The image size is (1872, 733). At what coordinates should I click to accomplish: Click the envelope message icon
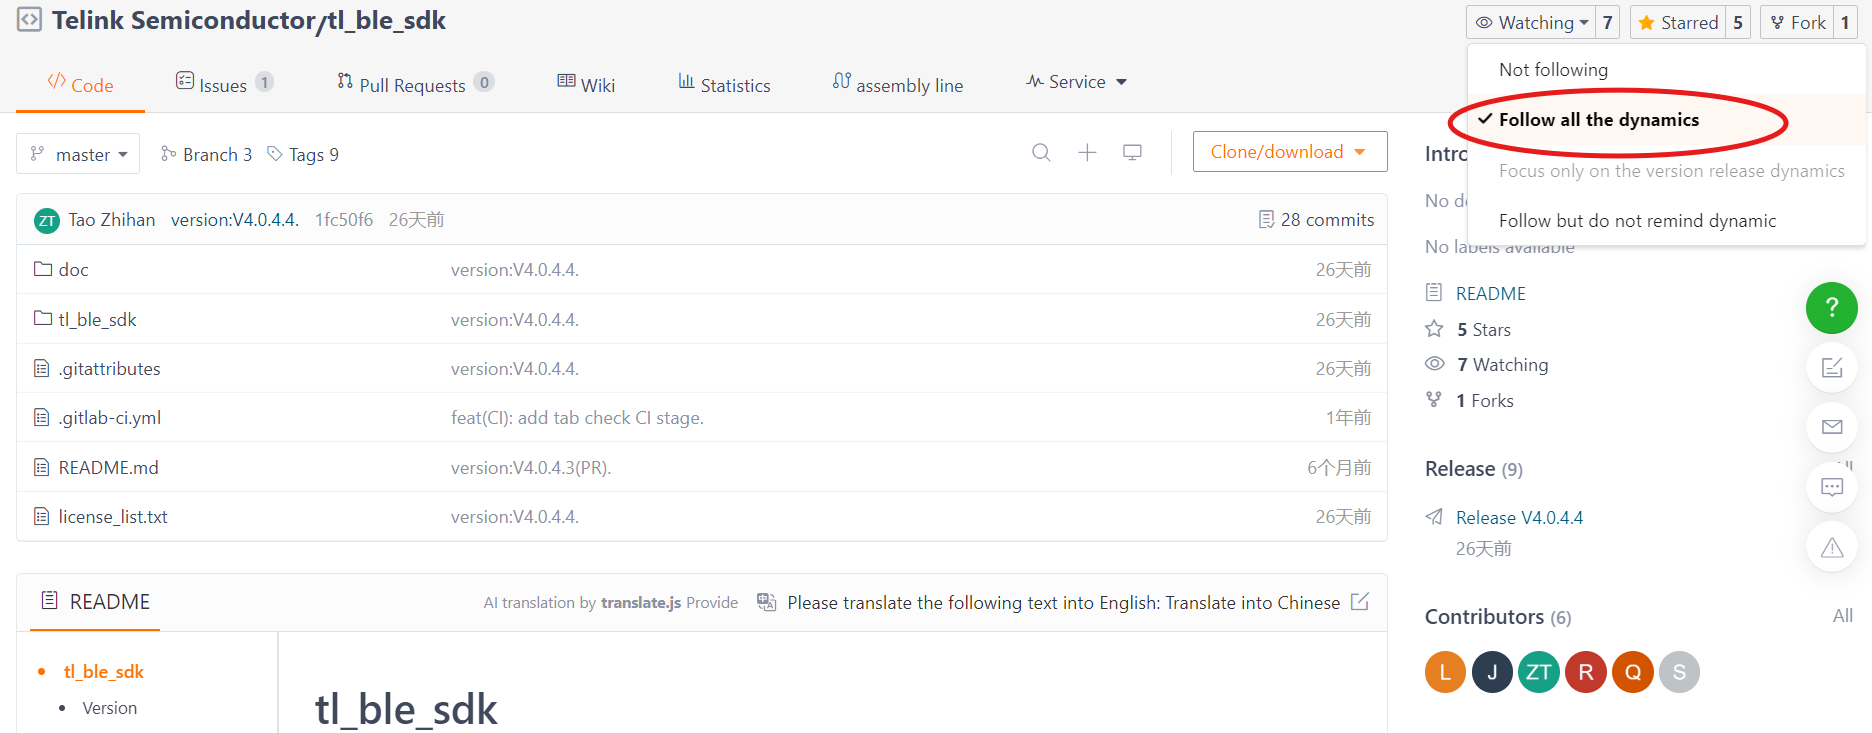point(1831,427)
